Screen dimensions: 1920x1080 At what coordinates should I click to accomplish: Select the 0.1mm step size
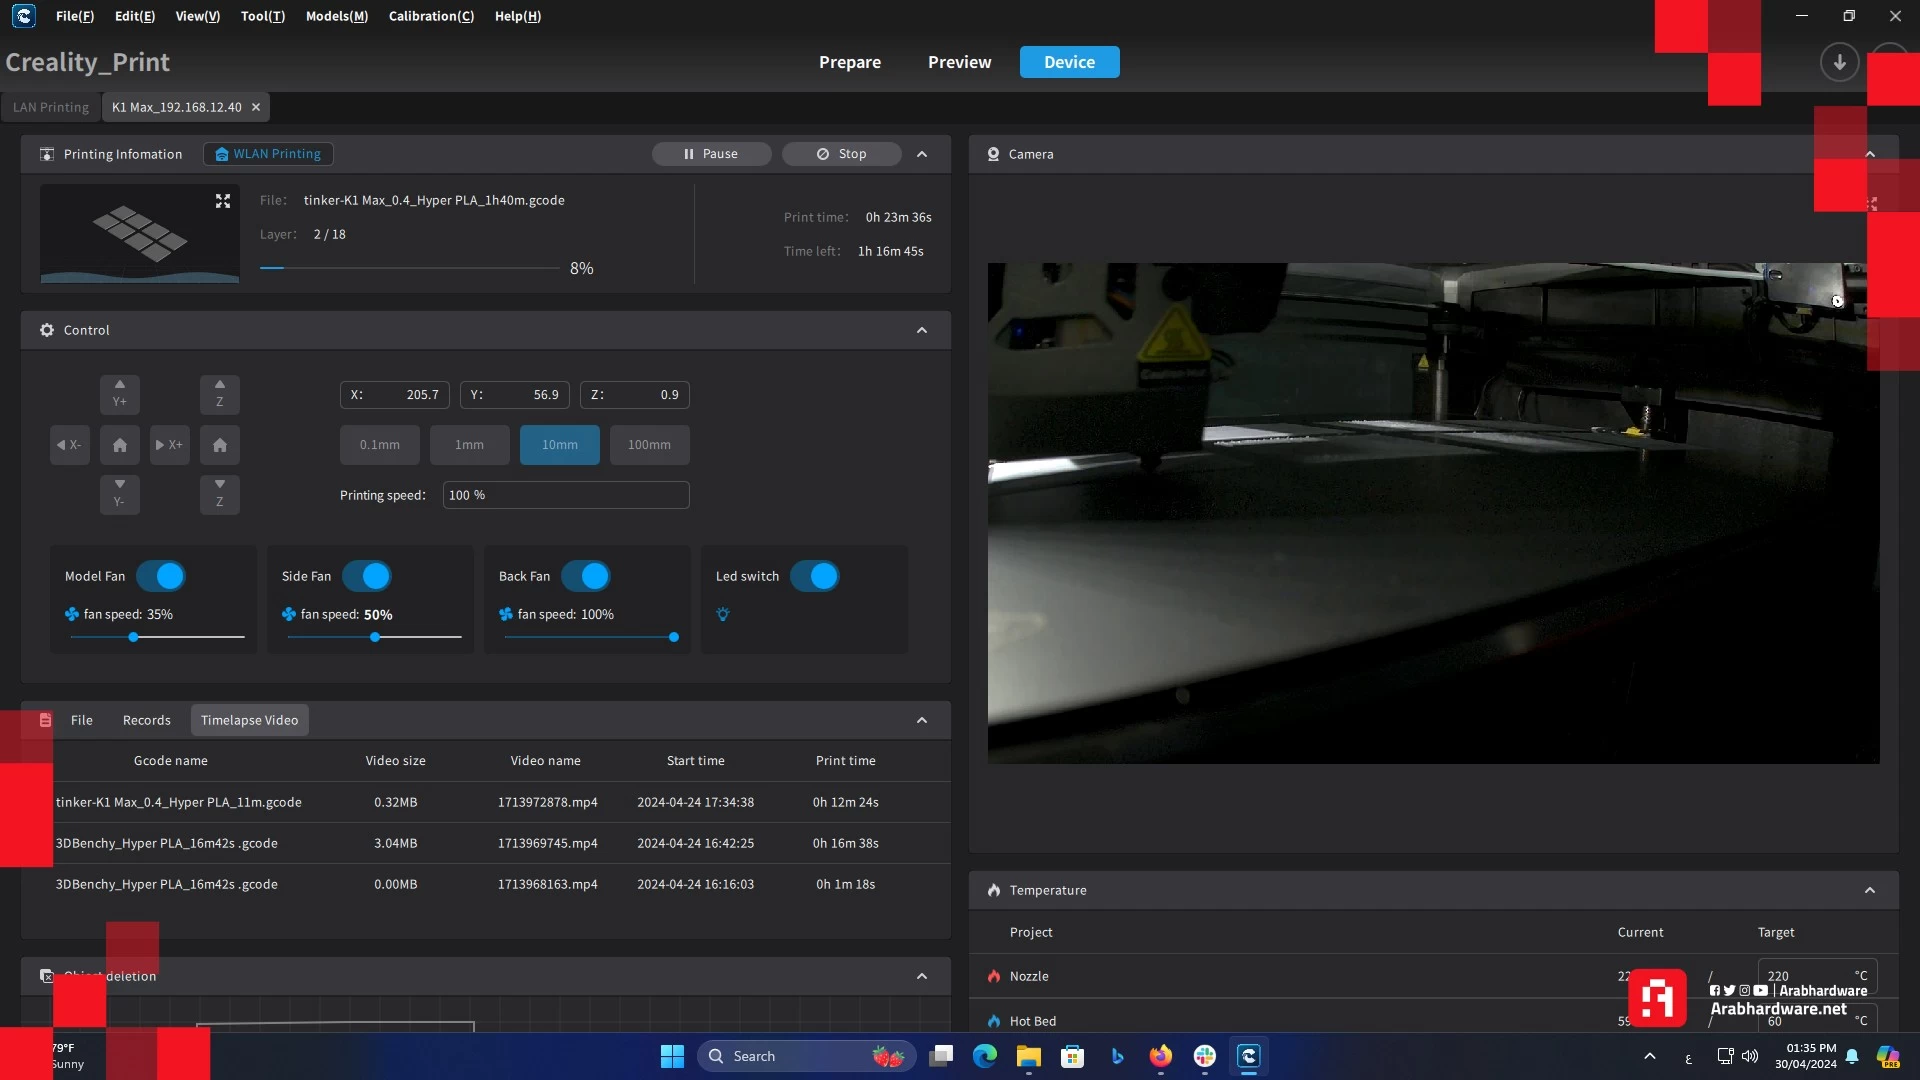(x=380, y=445)
